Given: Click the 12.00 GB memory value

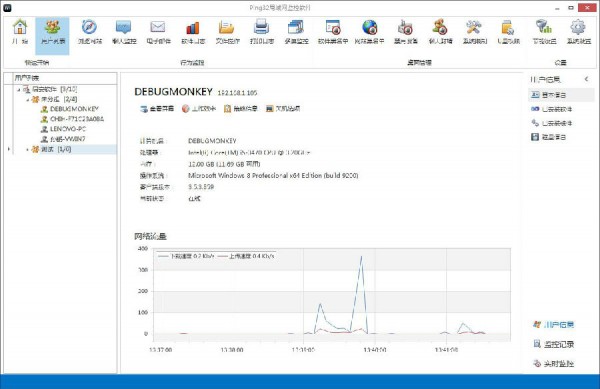Looking at the screenshot, I should pyautogui.click(x=224, y=164).
